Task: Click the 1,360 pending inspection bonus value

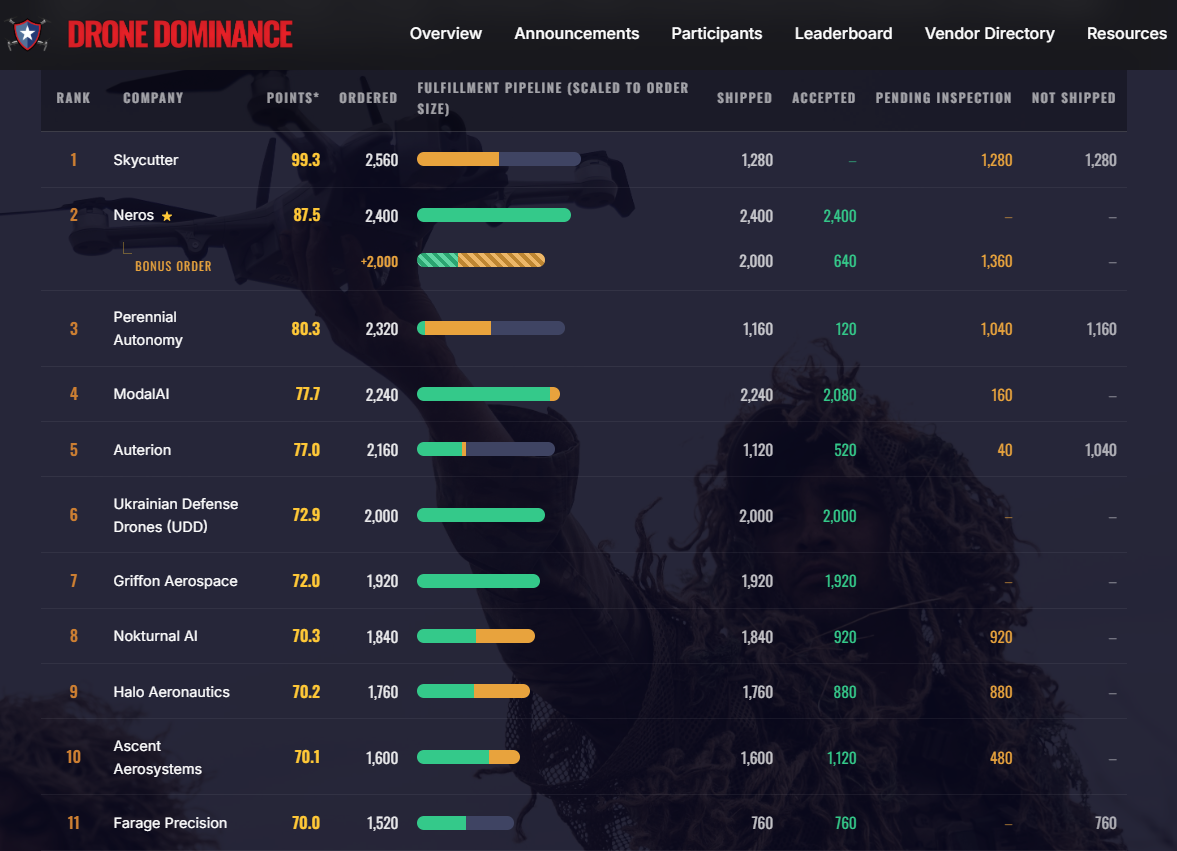Action: tap(996, 261)
